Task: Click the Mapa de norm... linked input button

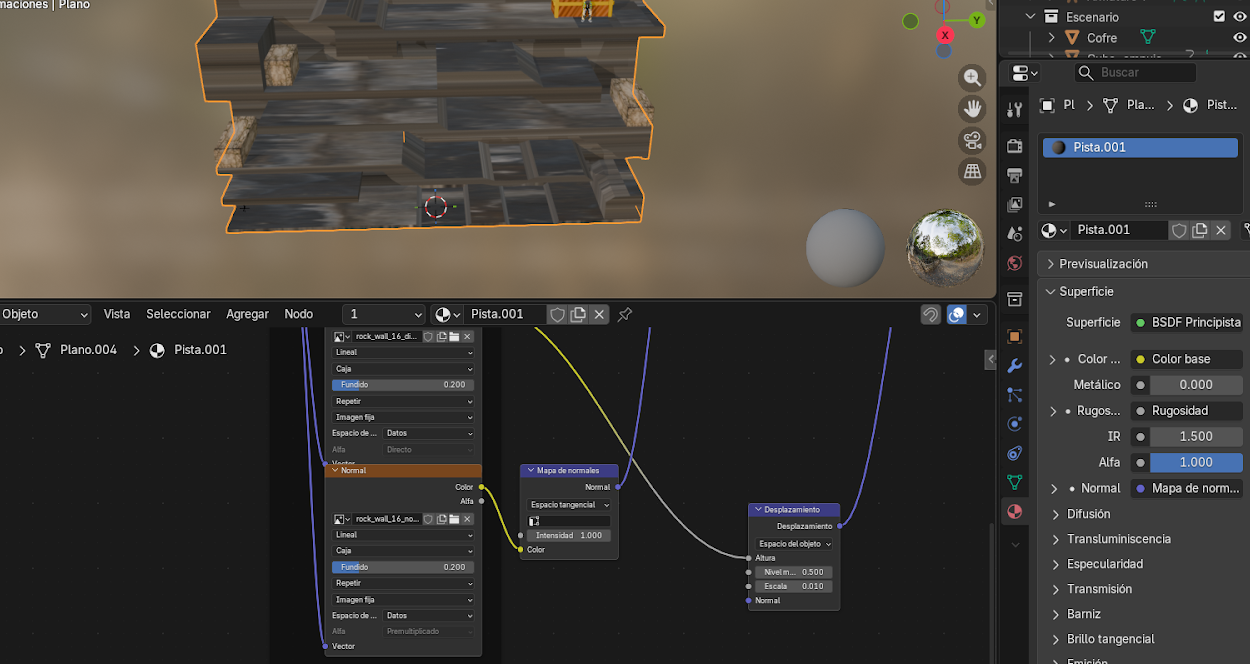Action: coord(1186,489)
